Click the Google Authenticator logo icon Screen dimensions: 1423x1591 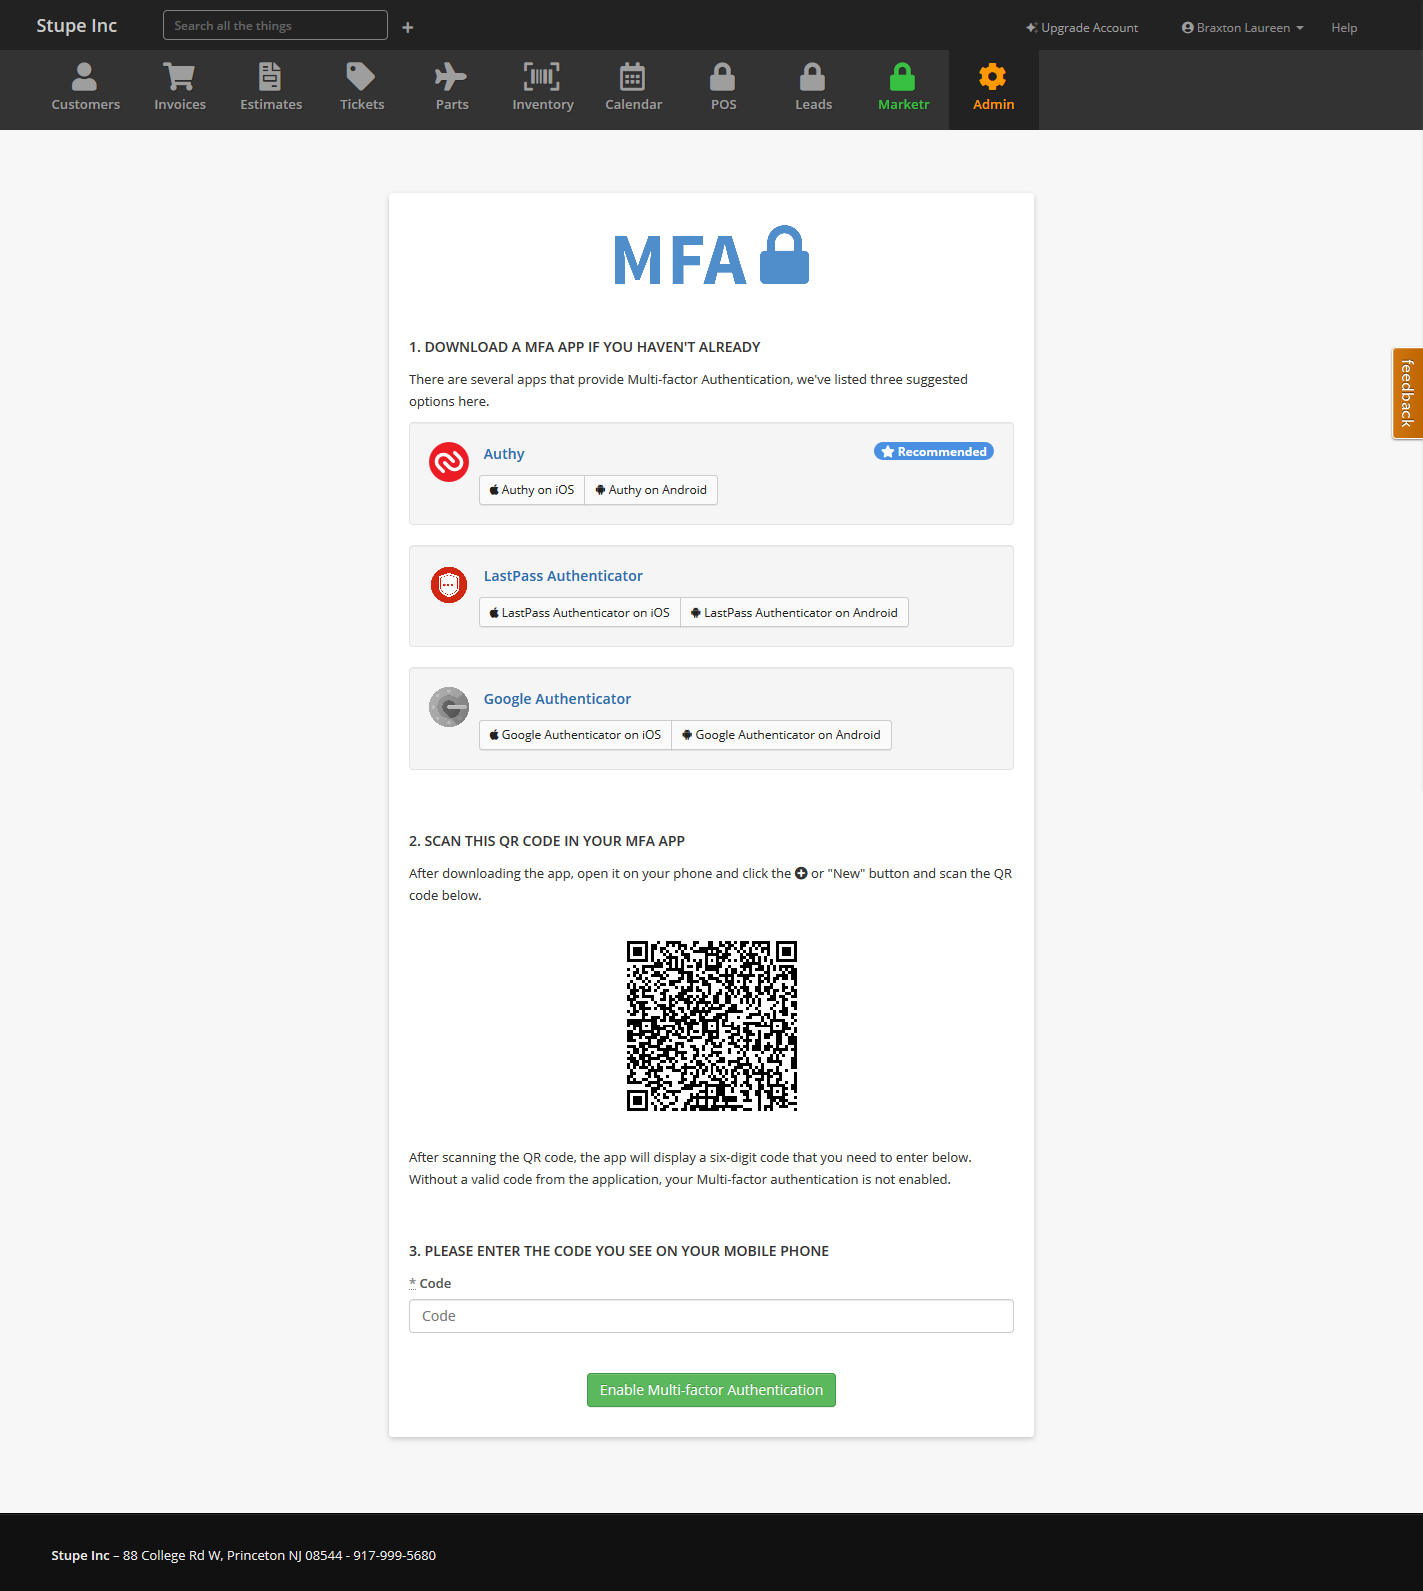tap(449, 707)
